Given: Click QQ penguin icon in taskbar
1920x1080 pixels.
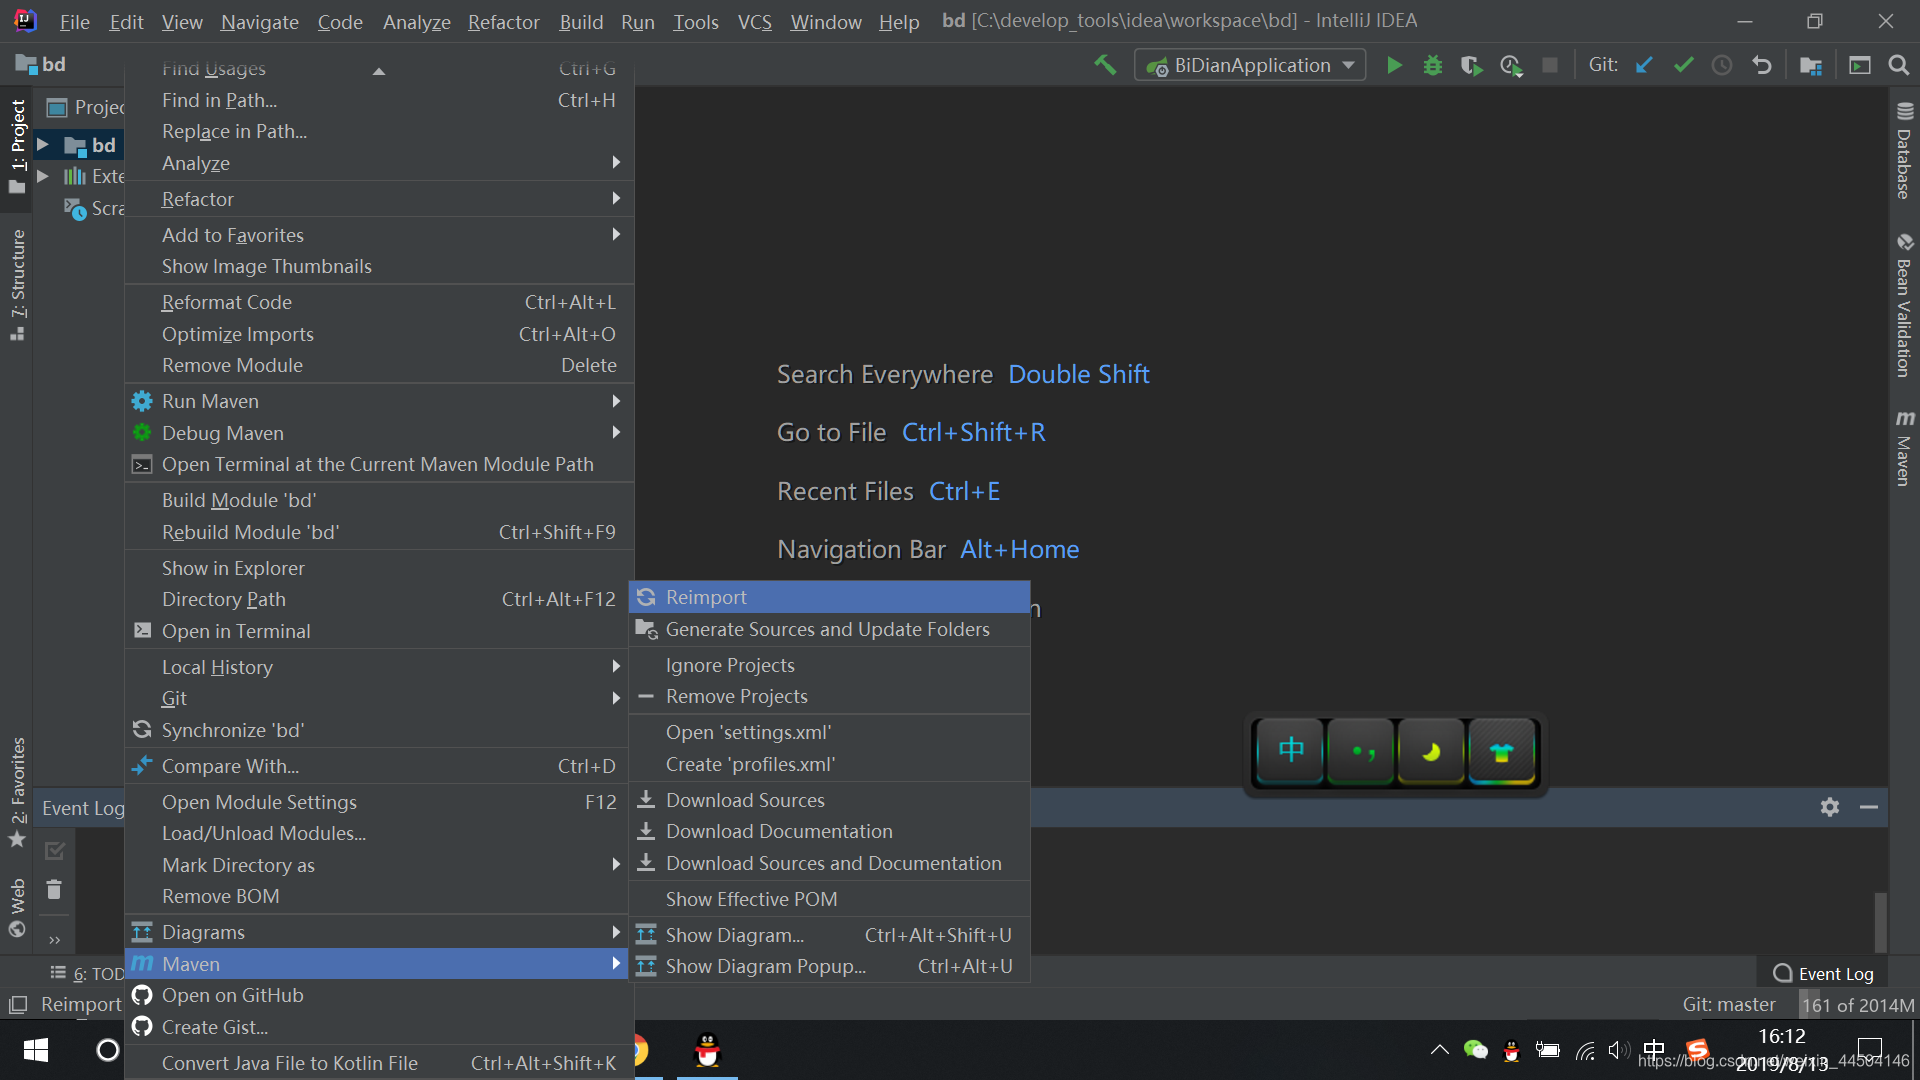Looking at the screenshot, I should [708, 1050].
